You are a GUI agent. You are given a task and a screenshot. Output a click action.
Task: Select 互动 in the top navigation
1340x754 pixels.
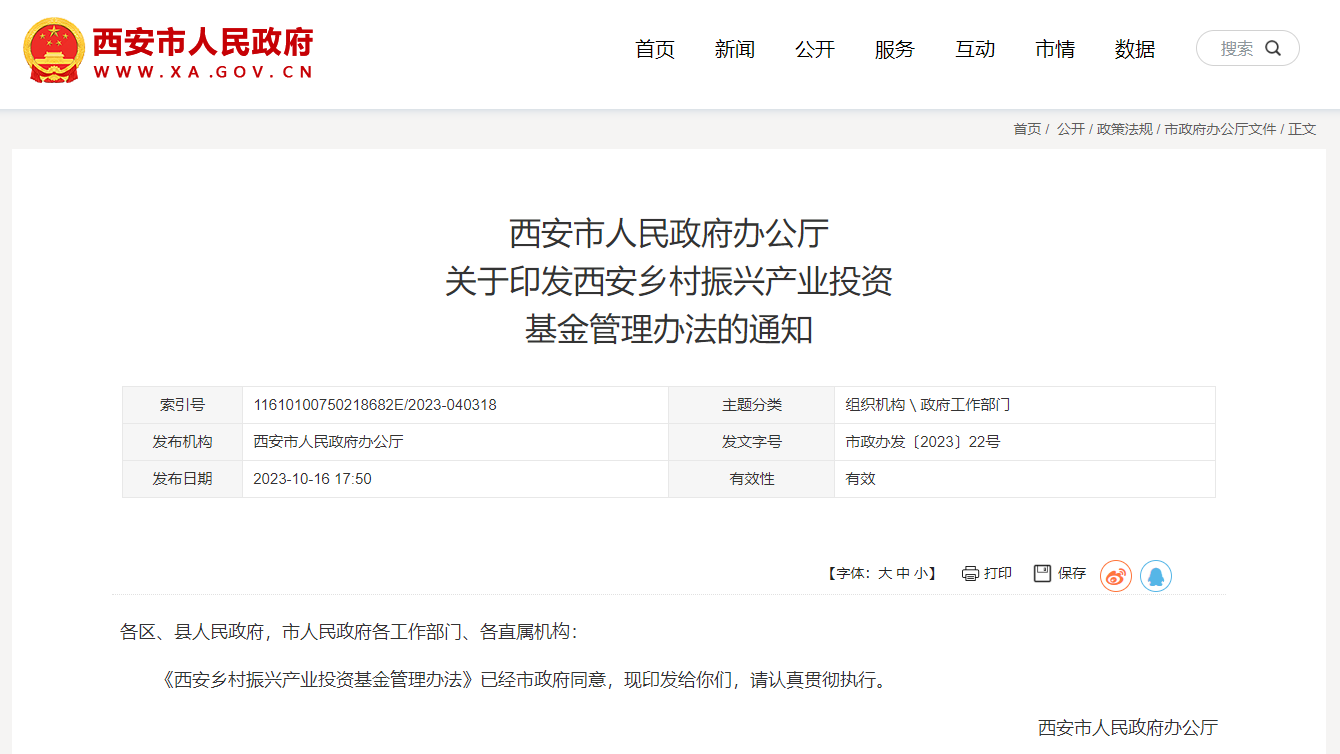(x=975, y=49)
